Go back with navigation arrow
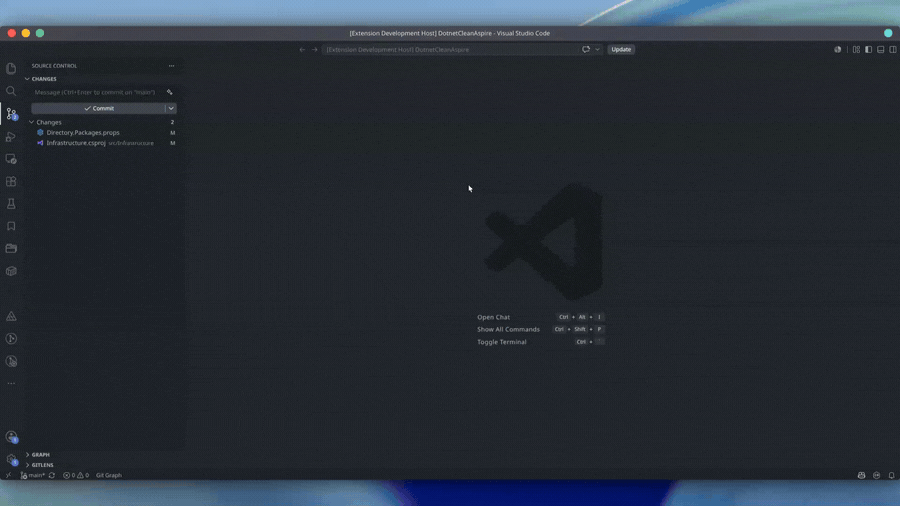The width and height of the screenshot is (900, 506). click(302, 49)
